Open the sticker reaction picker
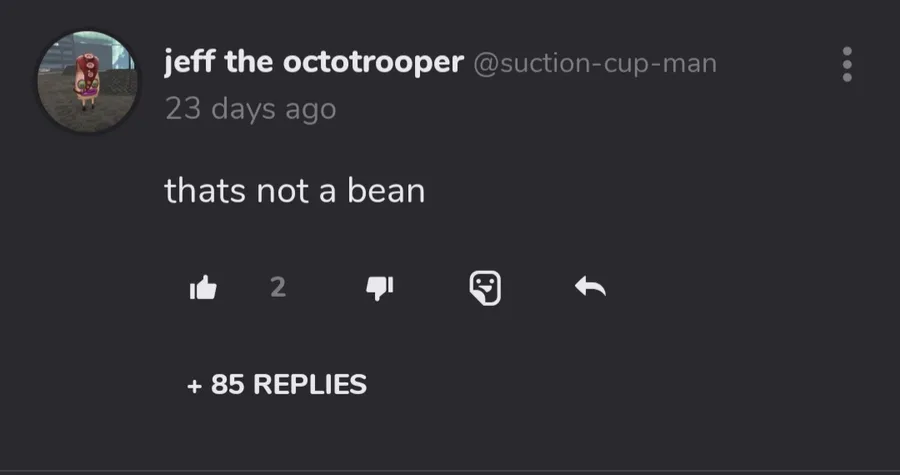This screenshot has width=900, height=475. (x=485, y=289)
